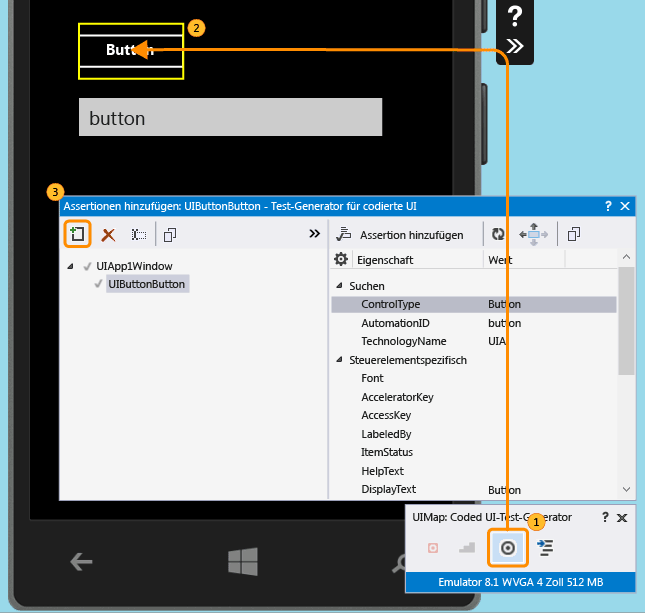
Task: Open help in the Assertionen hinzufügen dialog
Action: pyautogui.click(x=608, y=206)
